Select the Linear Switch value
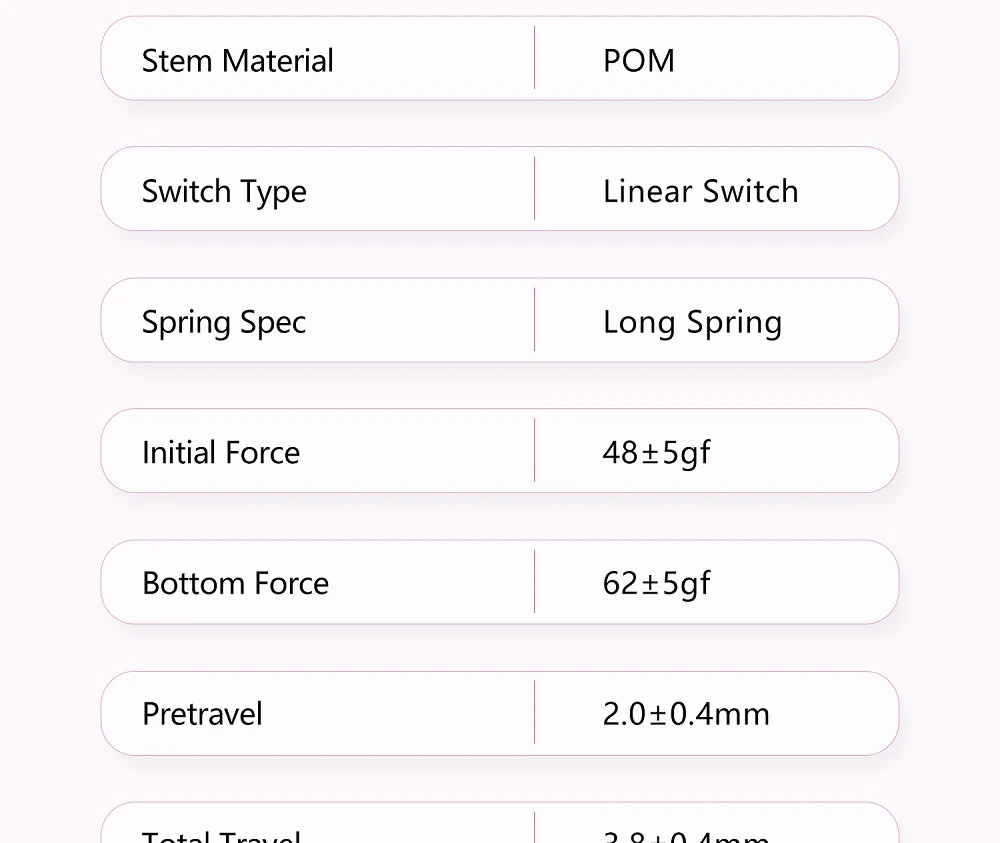The image size is (1000, 843). [x=700, y=191]
